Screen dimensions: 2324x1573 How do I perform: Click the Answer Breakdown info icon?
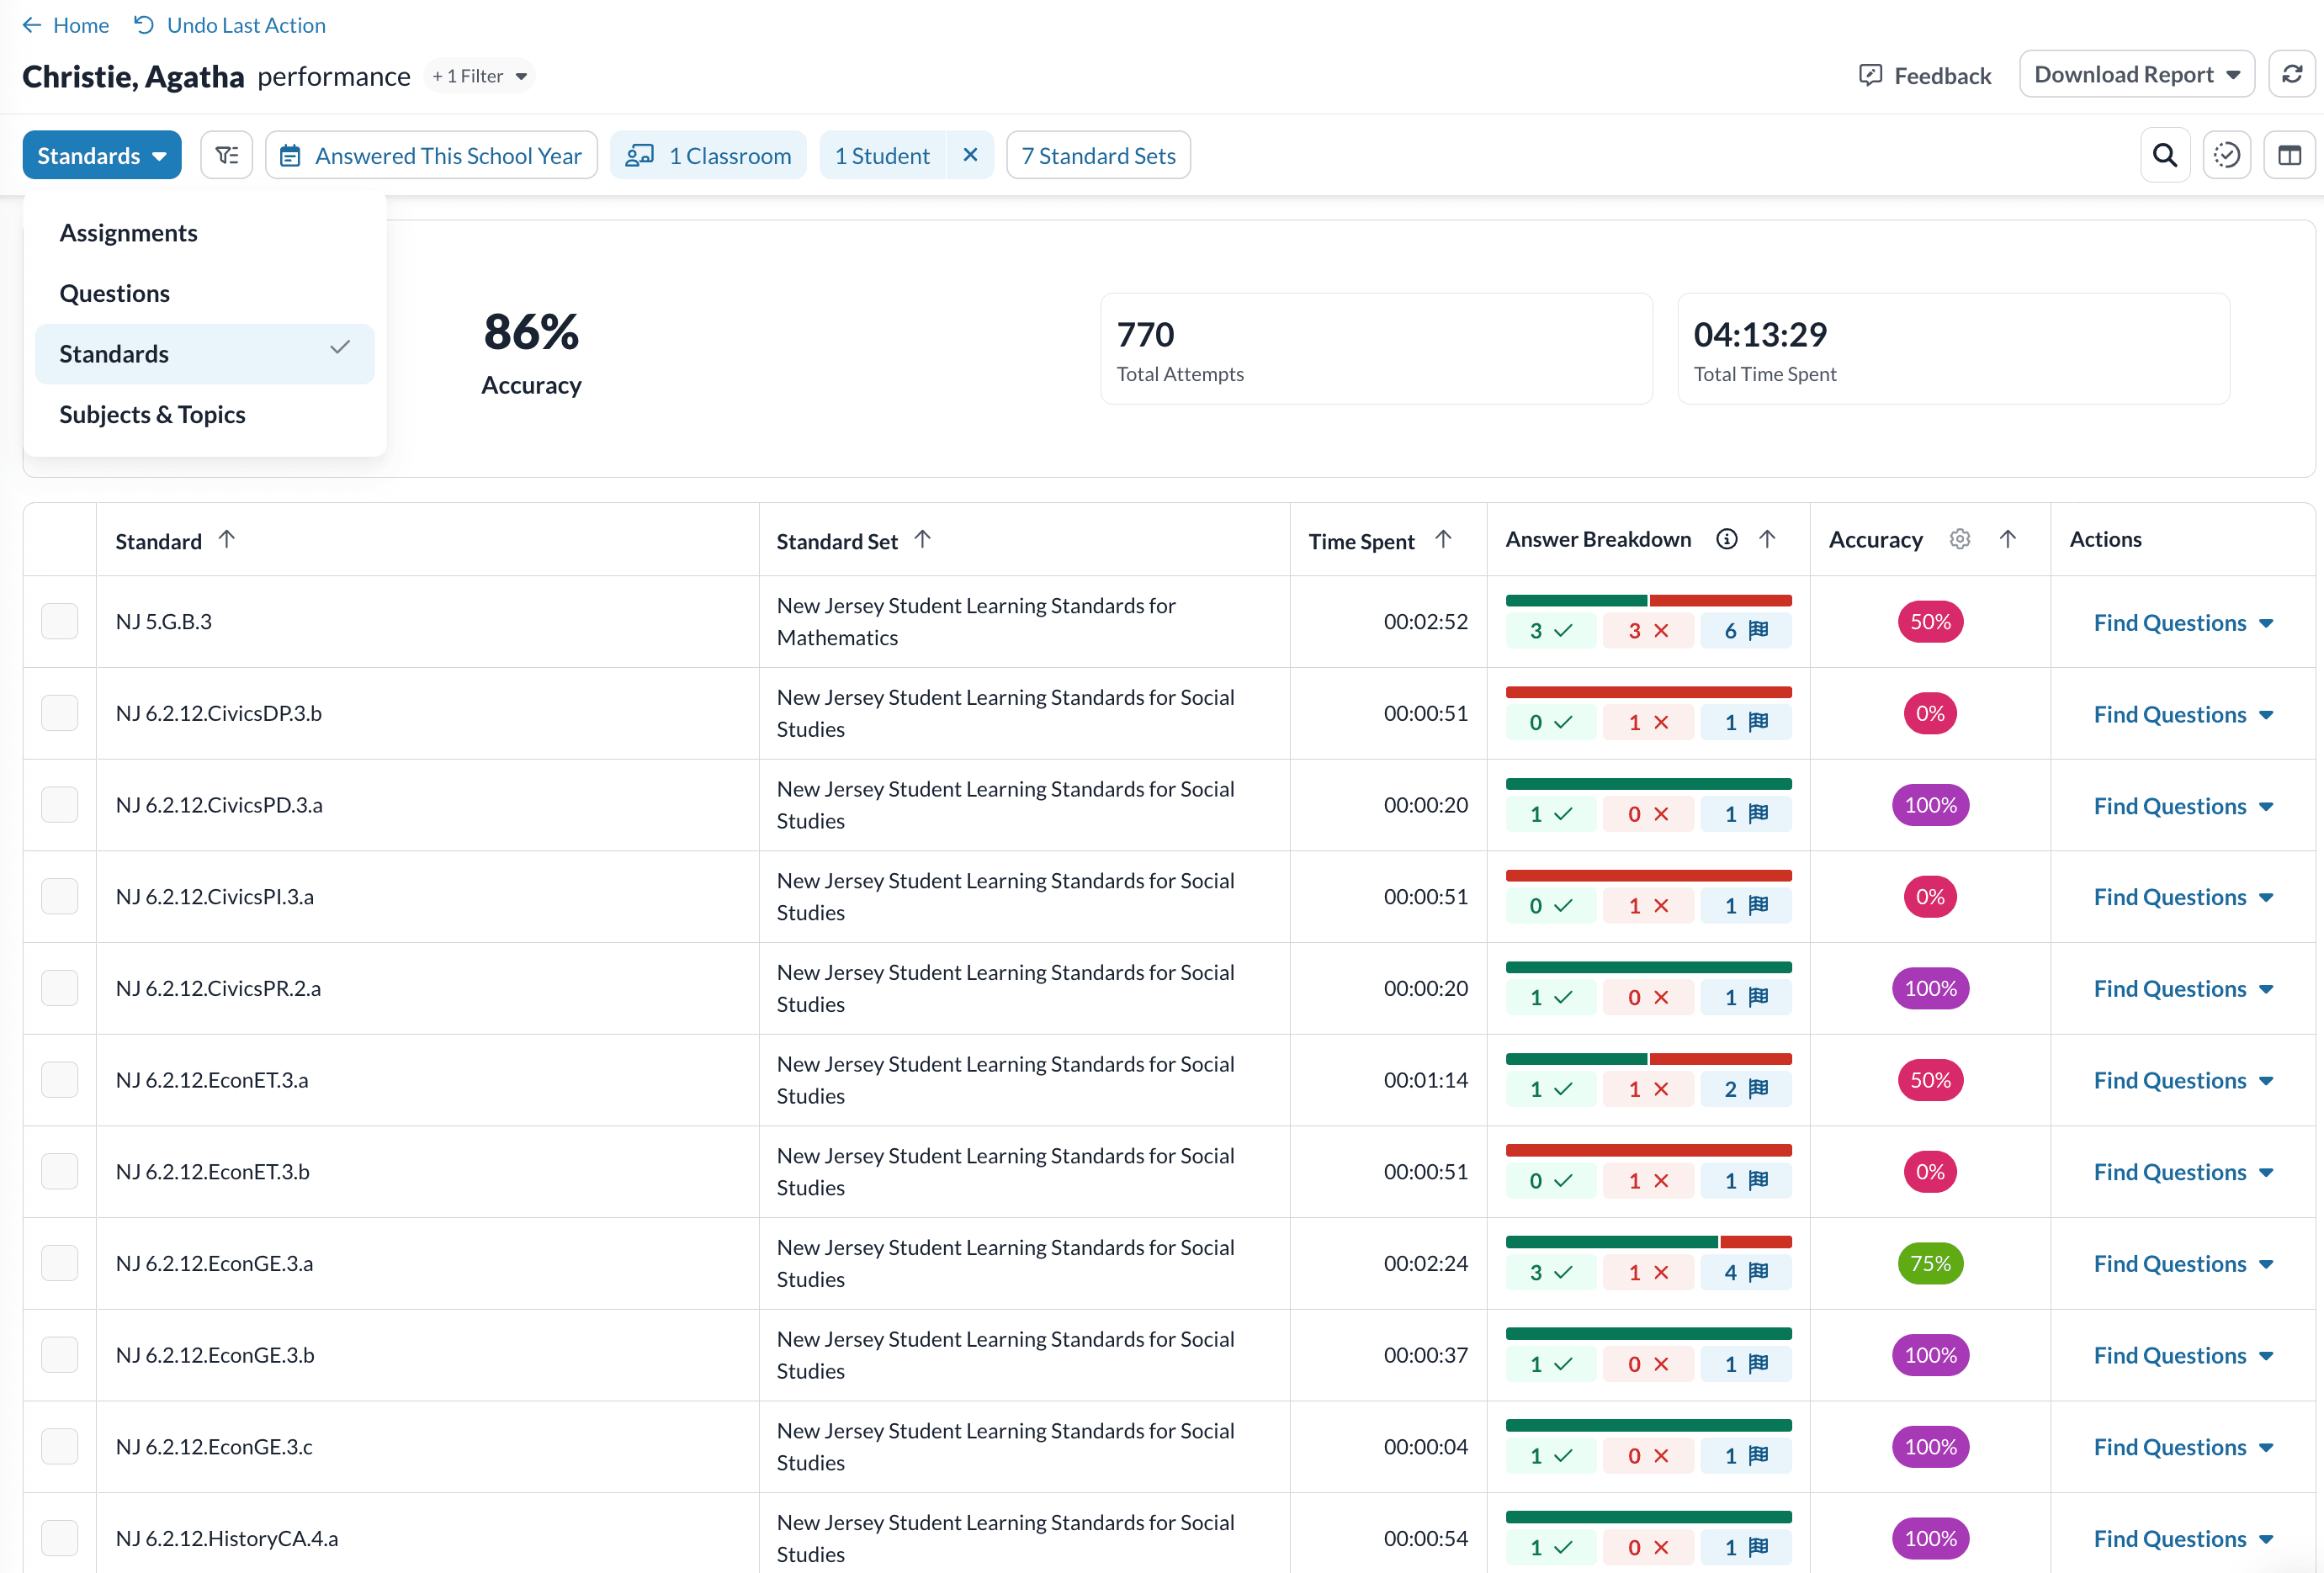pyautogui.click(x=1727, y=540)
